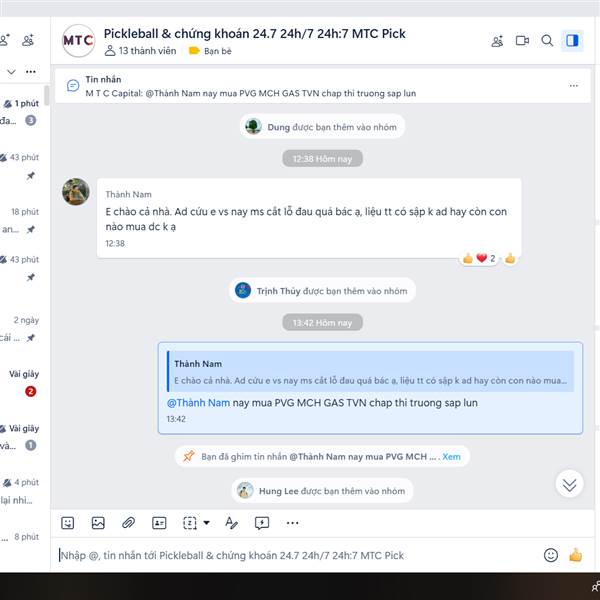Click Xem link on the pinned notice
Image resolution: width=600 pixels, height=600 pixels.
tap(452, 457)
